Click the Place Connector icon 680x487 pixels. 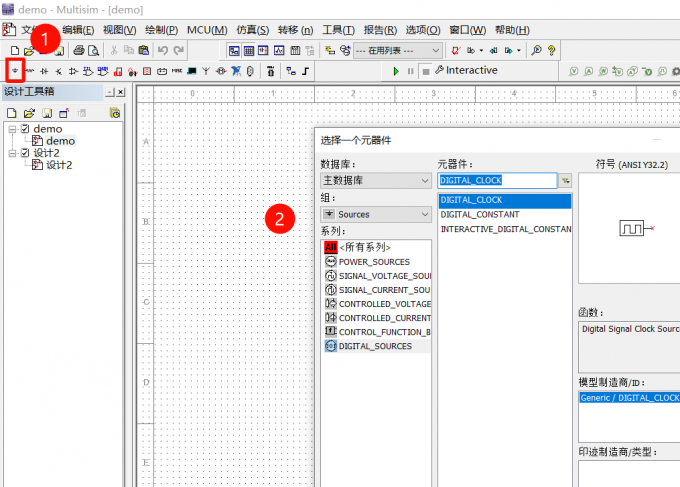250,71
